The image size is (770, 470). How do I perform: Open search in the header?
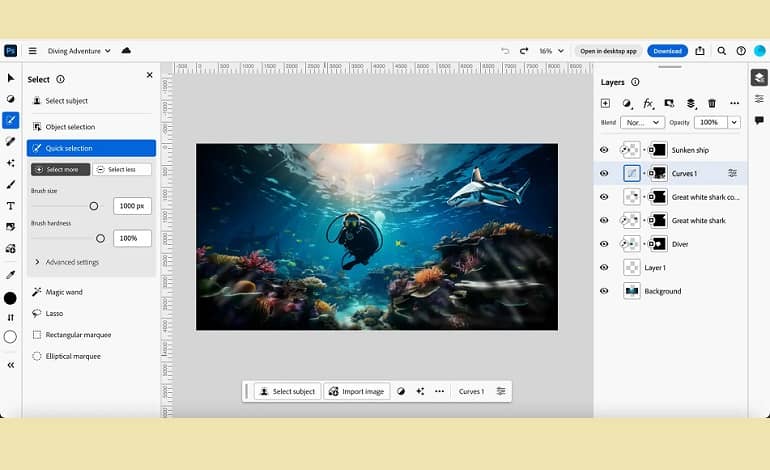pos(721,51)
